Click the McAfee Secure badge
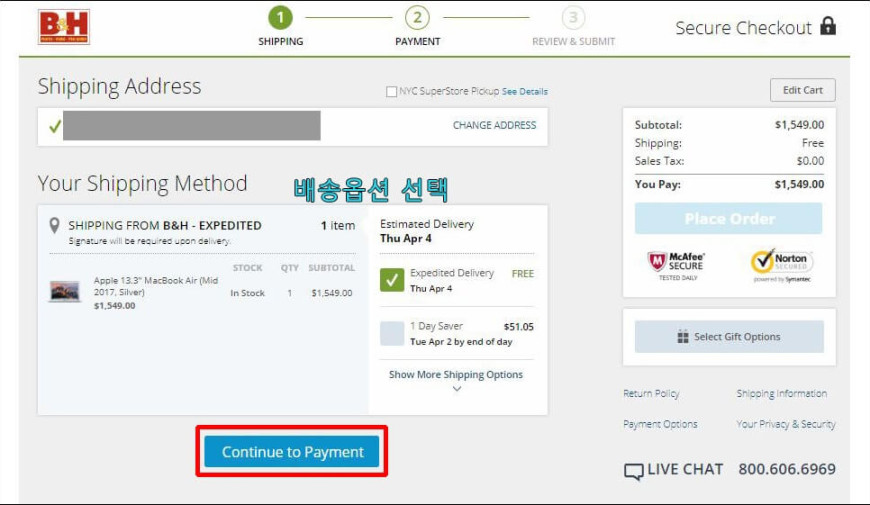 [676, 266]
